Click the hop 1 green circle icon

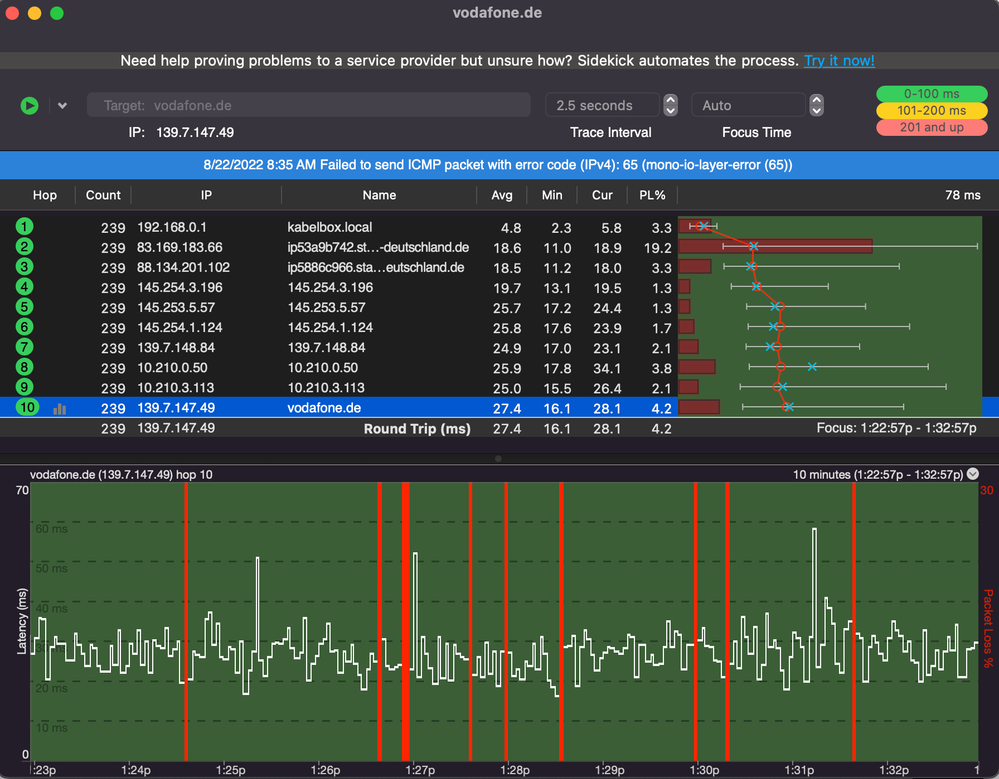point(24,227)
